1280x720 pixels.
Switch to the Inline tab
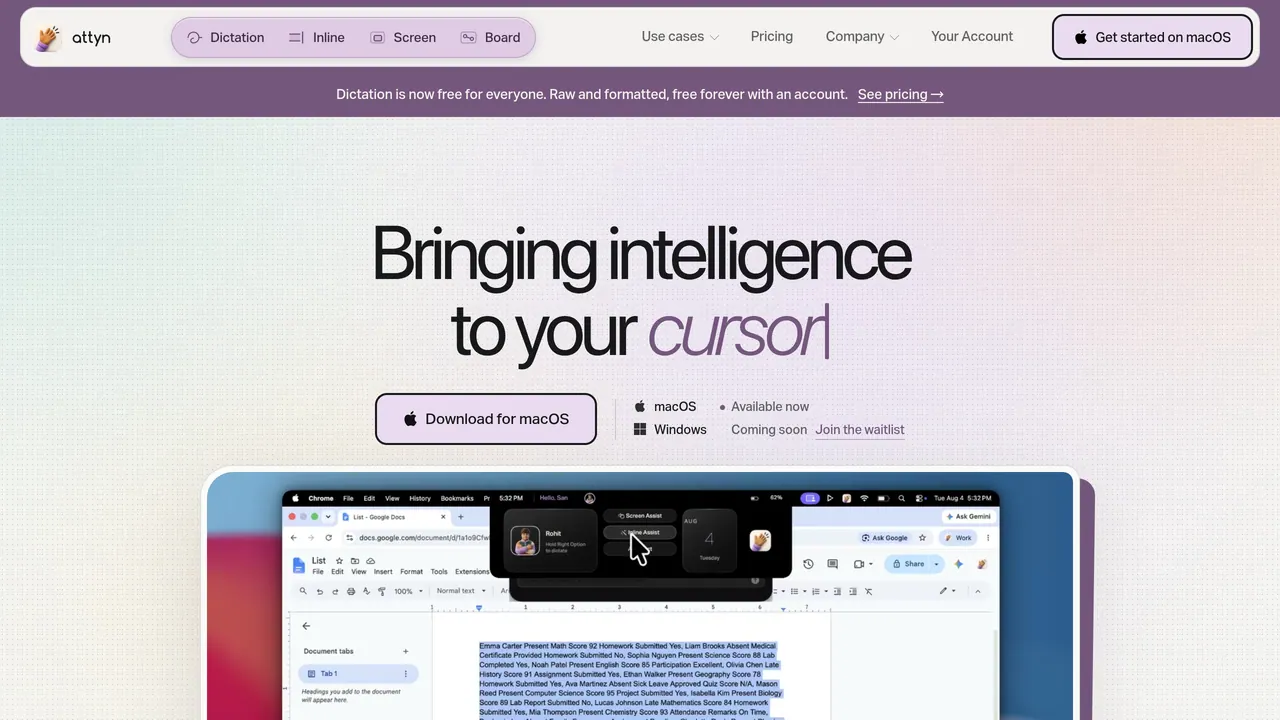tap(316, 38)
